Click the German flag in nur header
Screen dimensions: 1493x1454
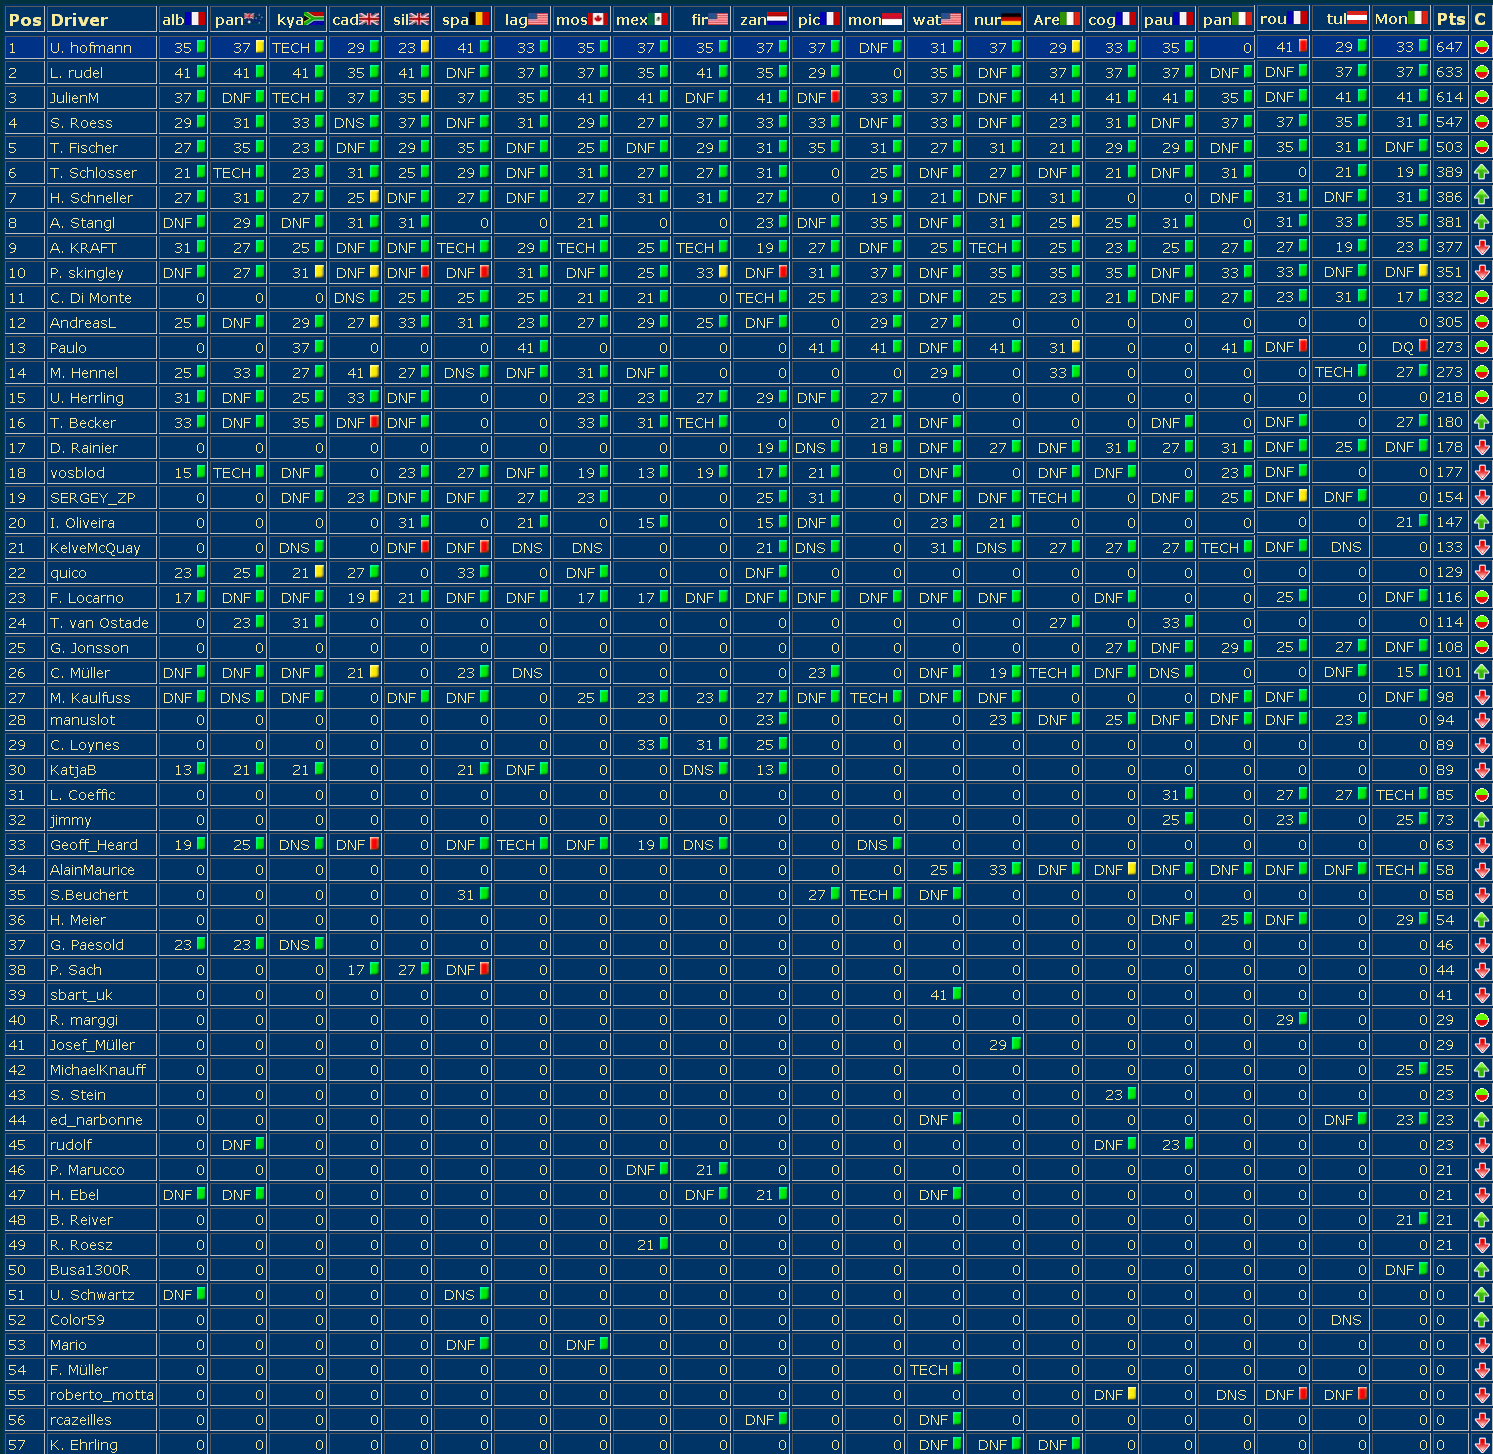click(1011, 19)
